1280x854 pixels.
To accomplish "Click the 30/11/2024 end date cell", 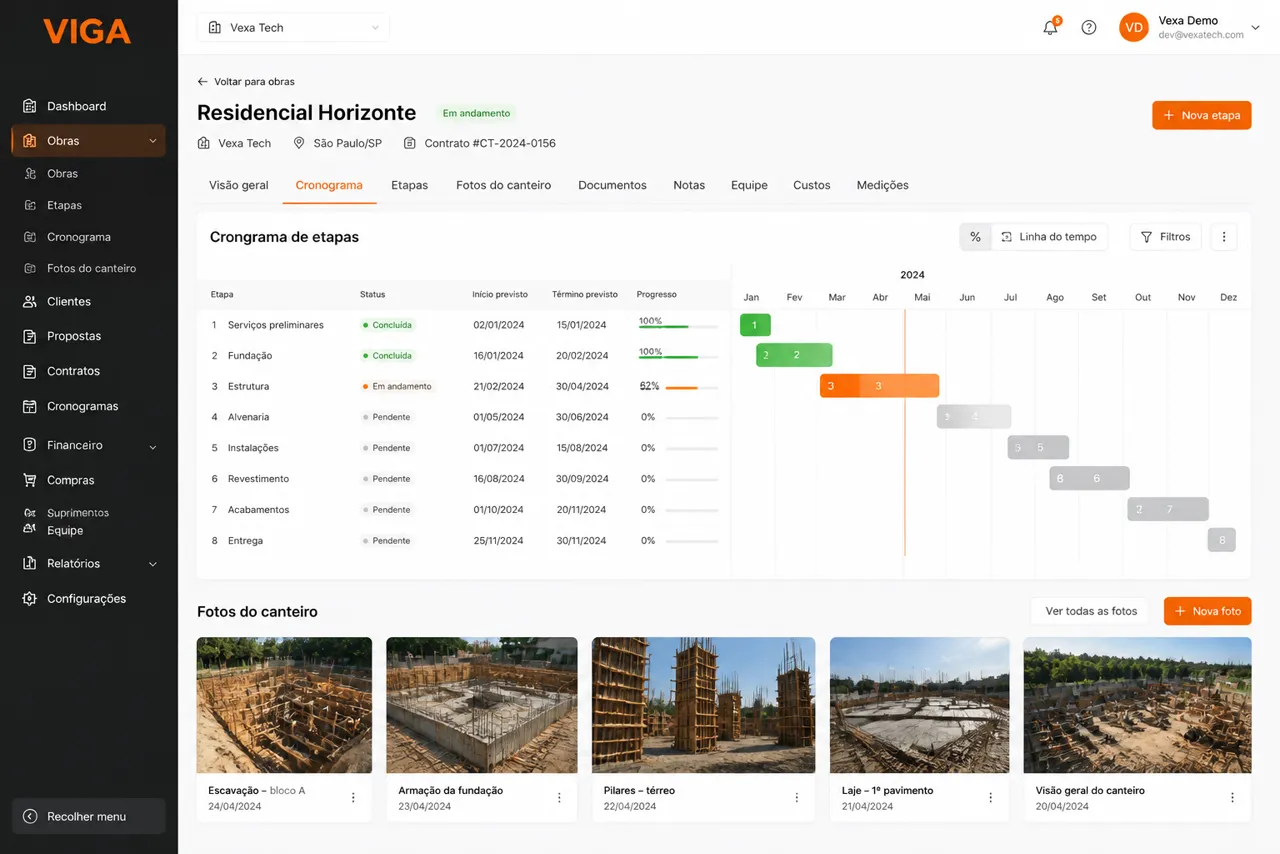I will [x=581, y=541].
